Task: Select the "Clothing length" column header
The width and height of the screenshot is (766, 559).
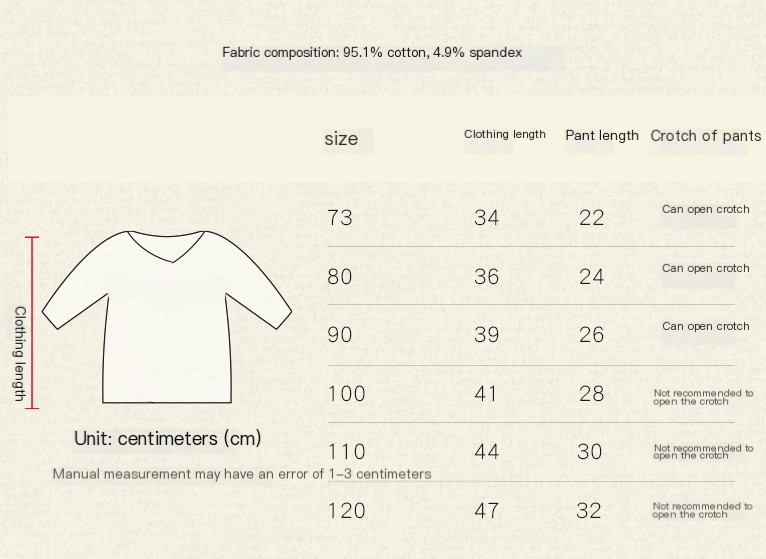Action: tap(505, 134)
